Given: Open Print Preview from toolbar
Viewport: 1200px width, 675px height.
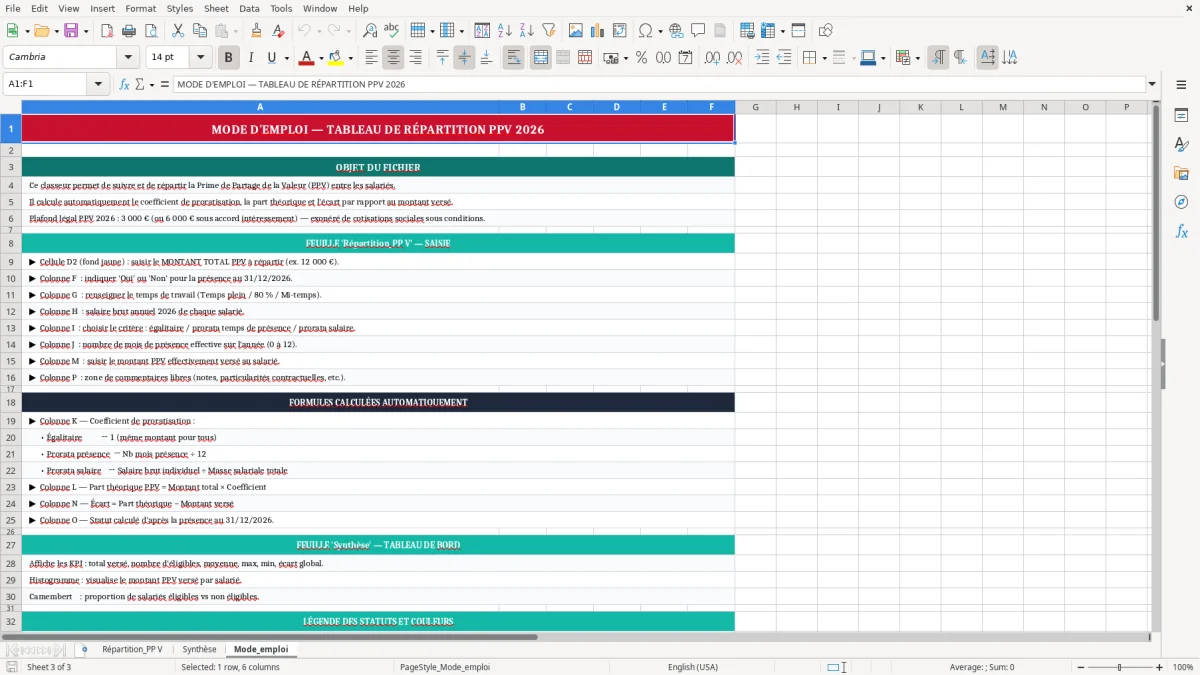Looking at the screenshot, I should click(152, 31).
